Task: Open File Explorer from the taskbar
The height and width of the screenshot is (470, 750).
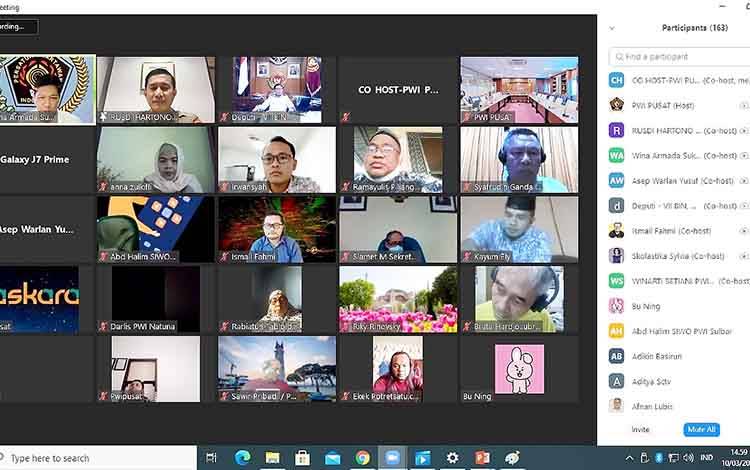Action: (273, 458)
